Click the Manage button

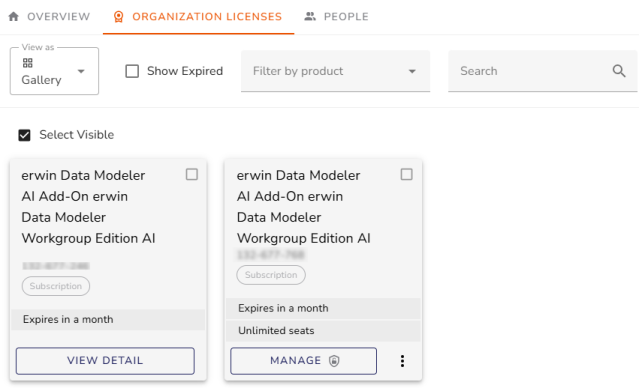point(304,361)
